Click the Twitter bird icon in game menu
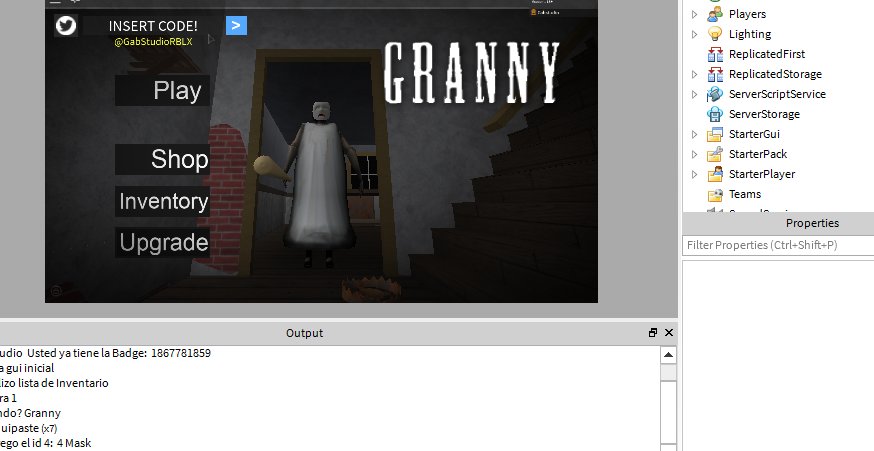874x451 pixels. [x=66, y=26]
